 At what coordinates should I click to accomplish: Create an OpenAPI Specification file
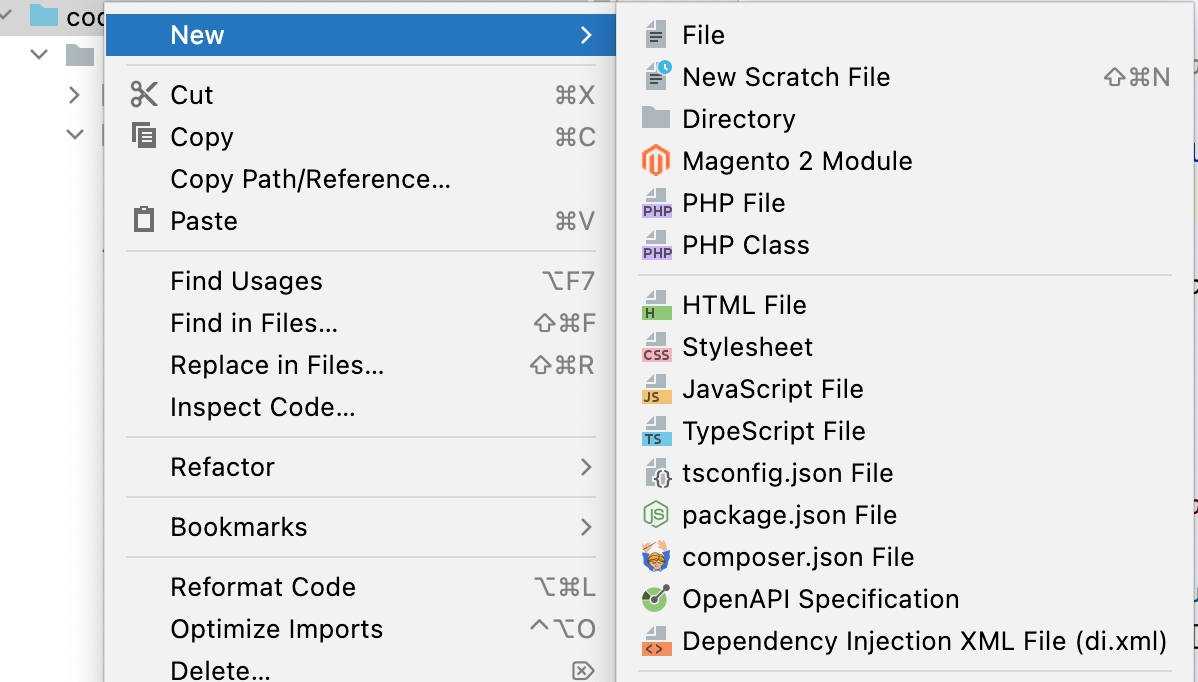coord(820,599)
